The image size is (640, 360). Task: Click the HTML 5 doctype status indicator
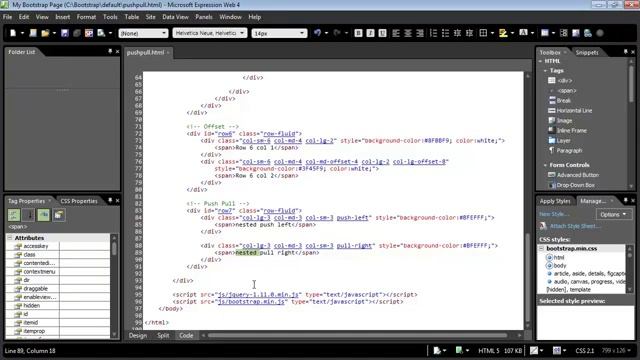pos(489,351)
